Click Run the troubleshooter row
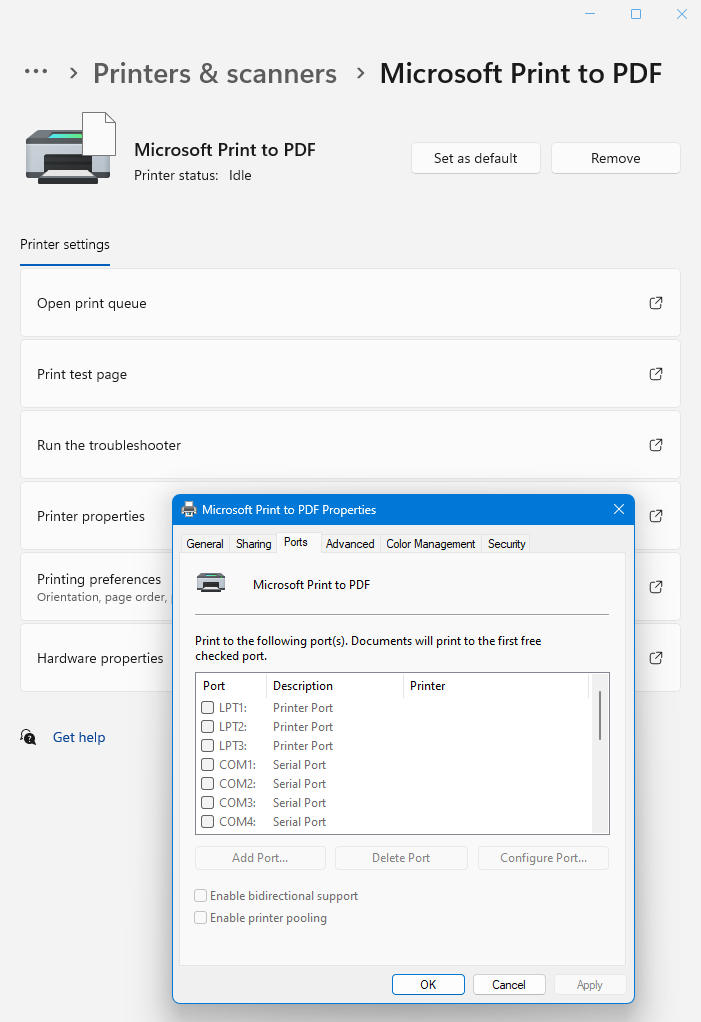 pos(350,445)
